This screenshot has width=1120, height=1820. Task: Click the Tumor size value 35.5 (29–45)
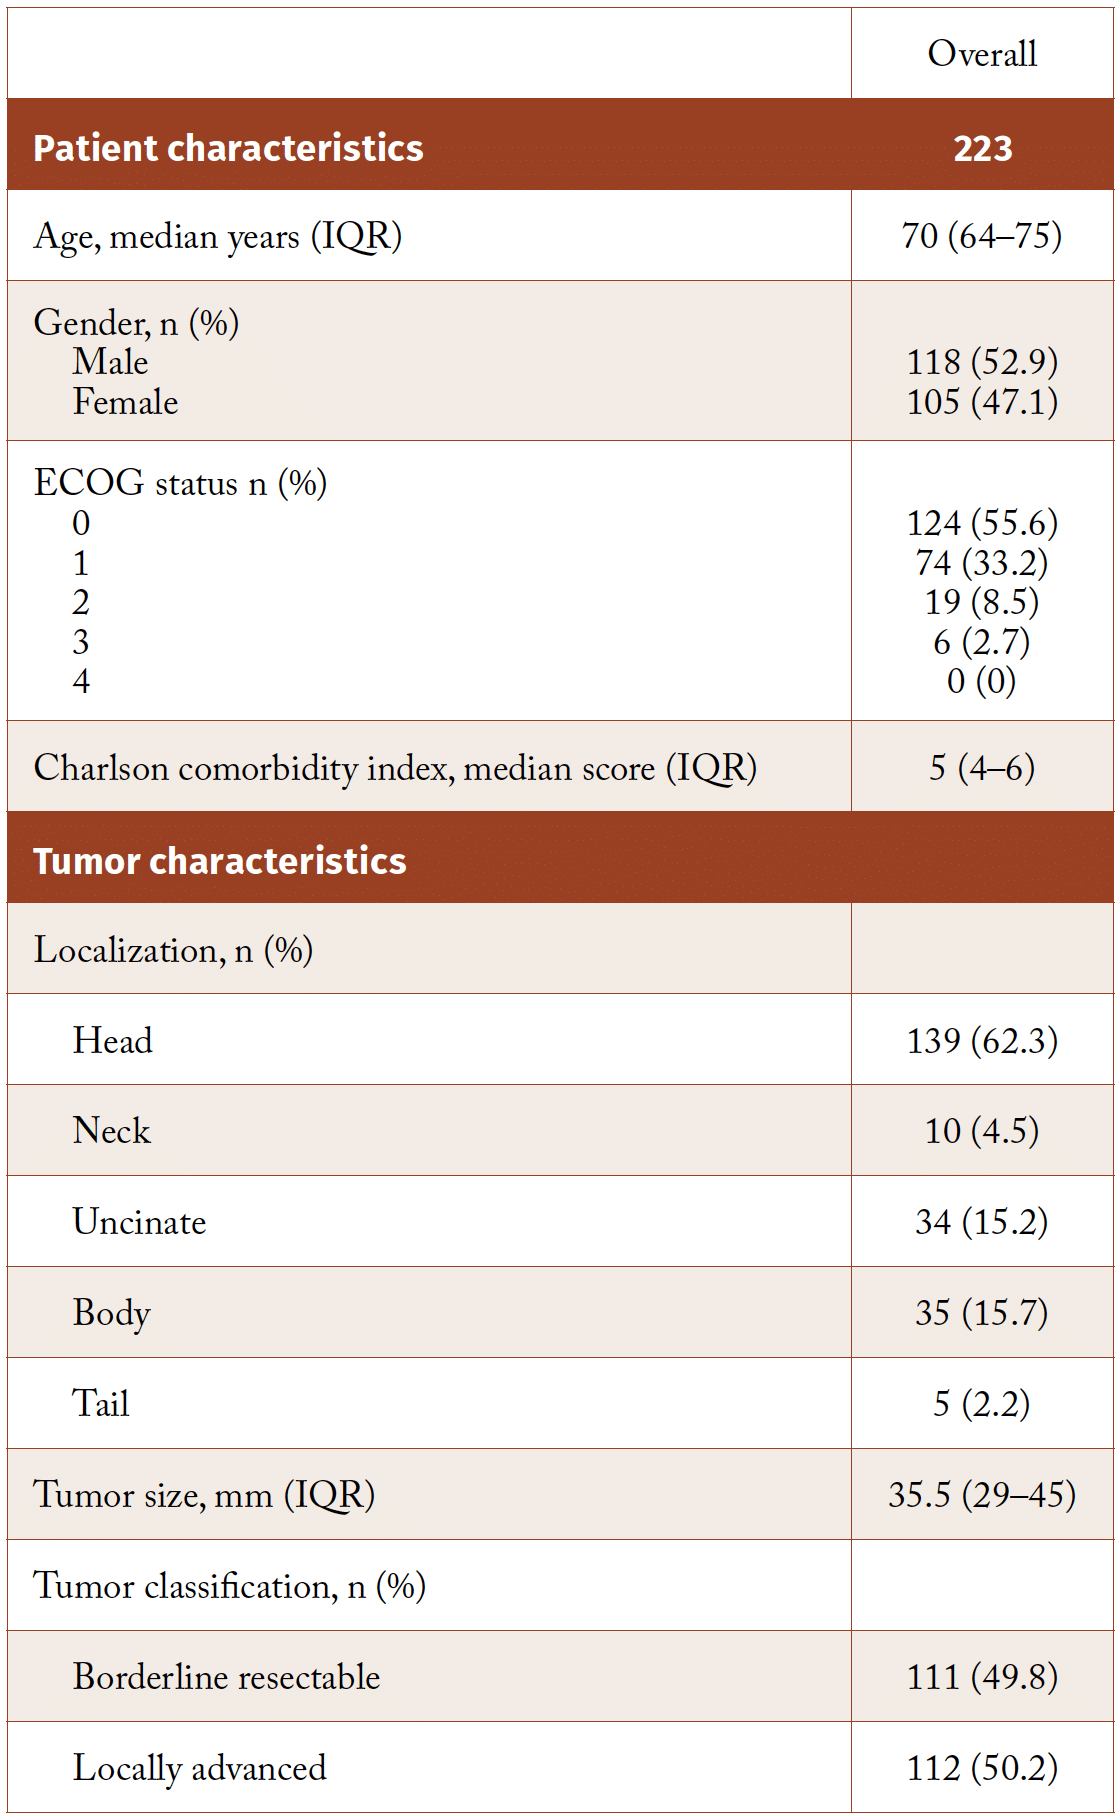click(x=982, y=1495)
